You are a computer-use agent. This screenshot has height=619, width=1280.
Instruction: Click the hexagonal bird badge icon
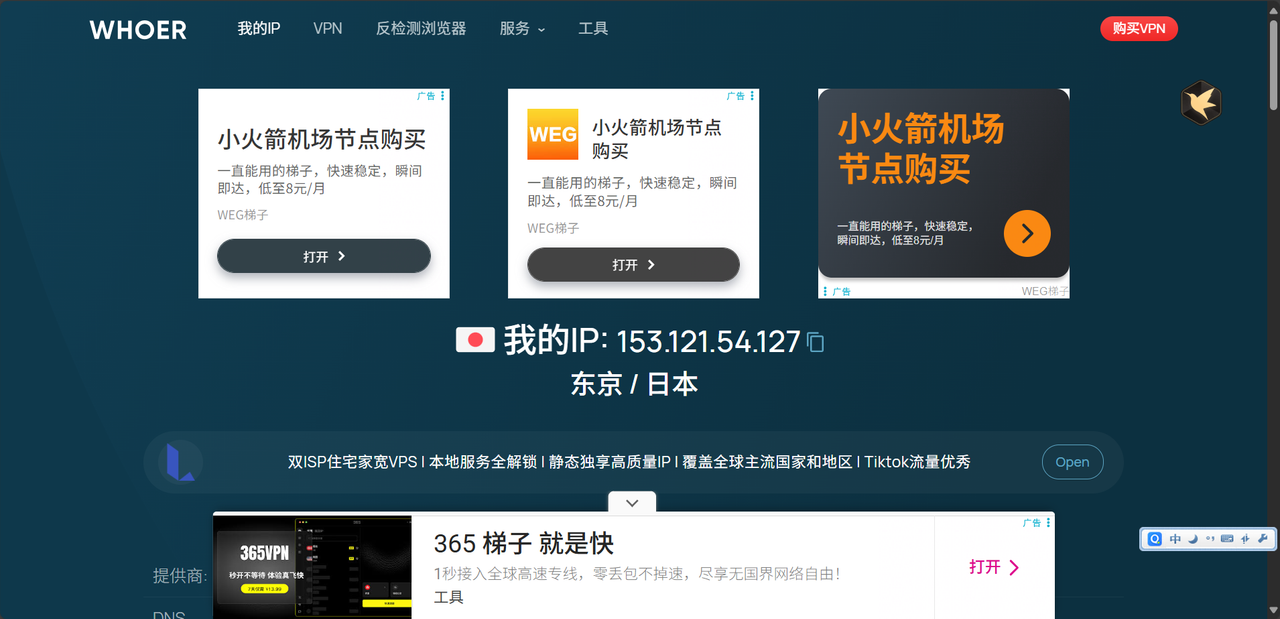[x=1200, y=102]
